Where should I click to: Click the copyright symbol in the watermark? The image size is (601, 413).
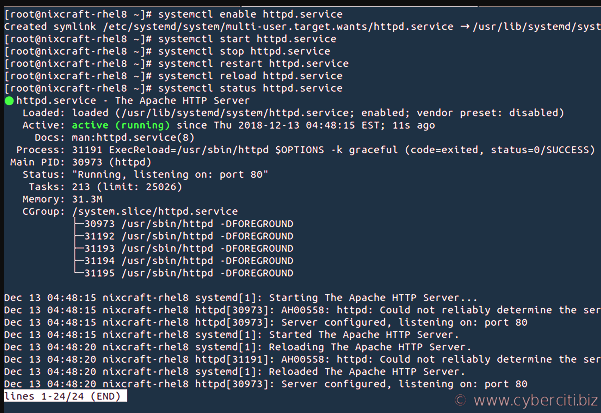pos(460,401)
